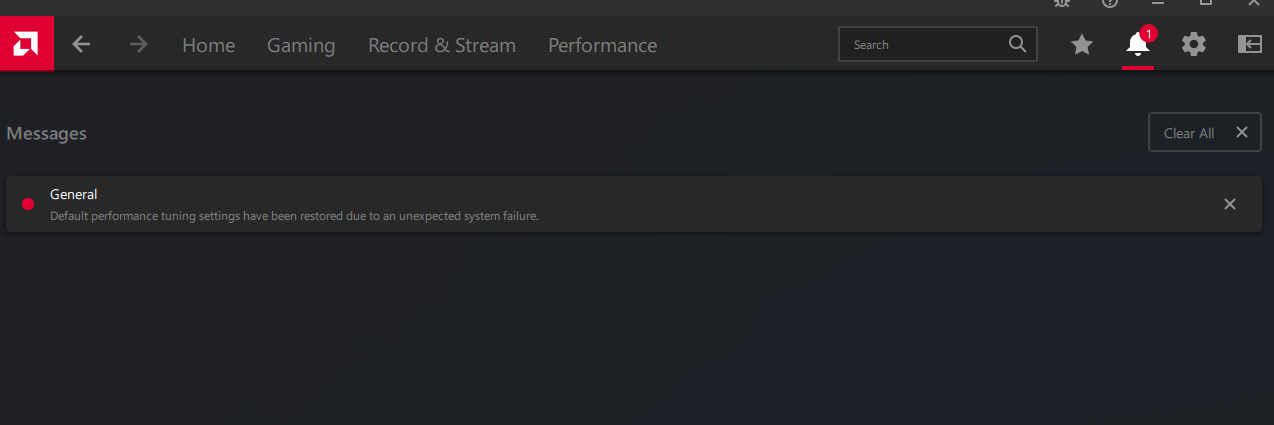Click the forward navigation arrow
The image size is (1274, 425).
click(139, 45)
